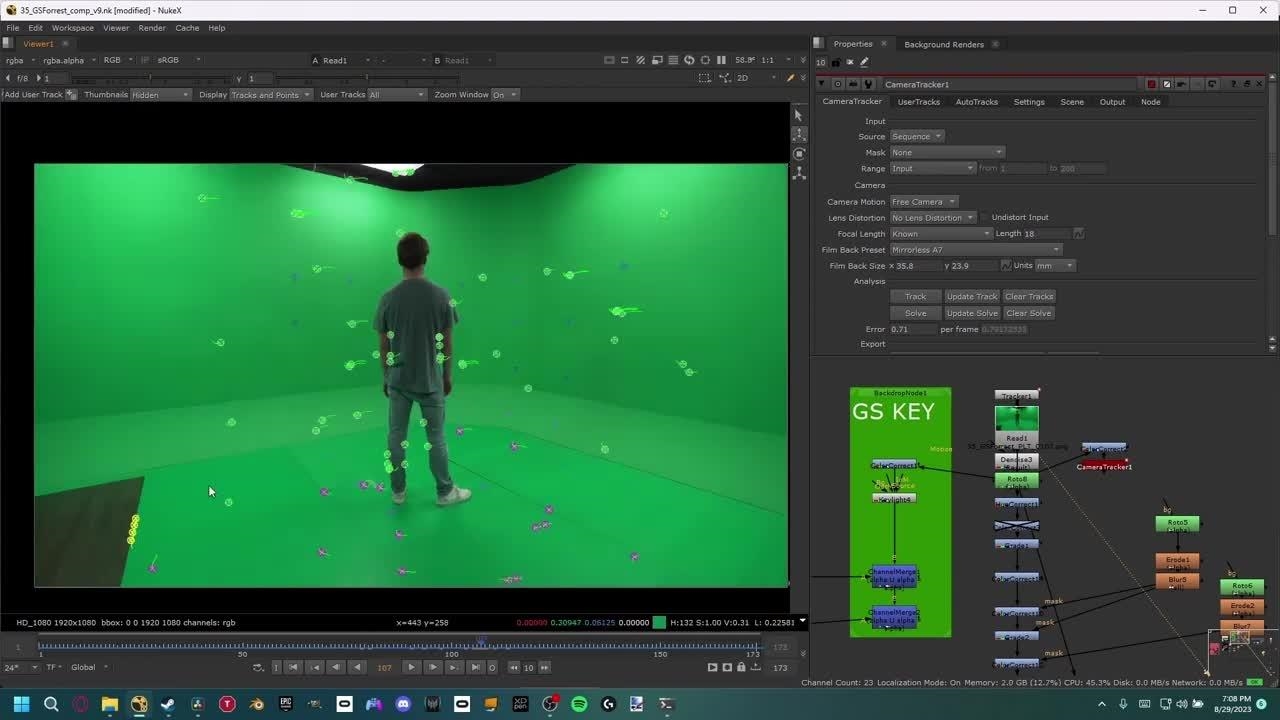Toggle the region of interest icon in the viewer
Viewport: 1280px width, 720px height.
tap(705, 78)
